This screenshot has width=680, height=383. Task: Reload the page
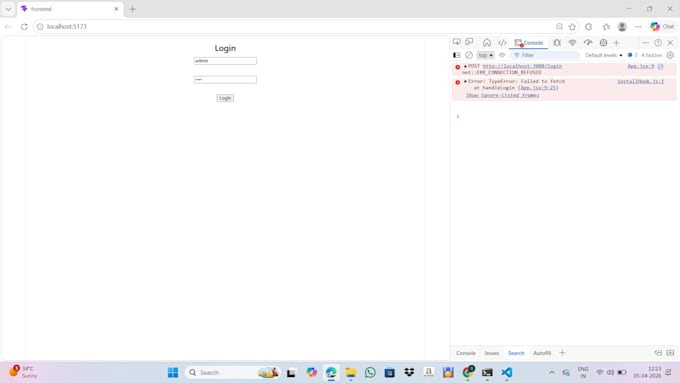(24, 26)
